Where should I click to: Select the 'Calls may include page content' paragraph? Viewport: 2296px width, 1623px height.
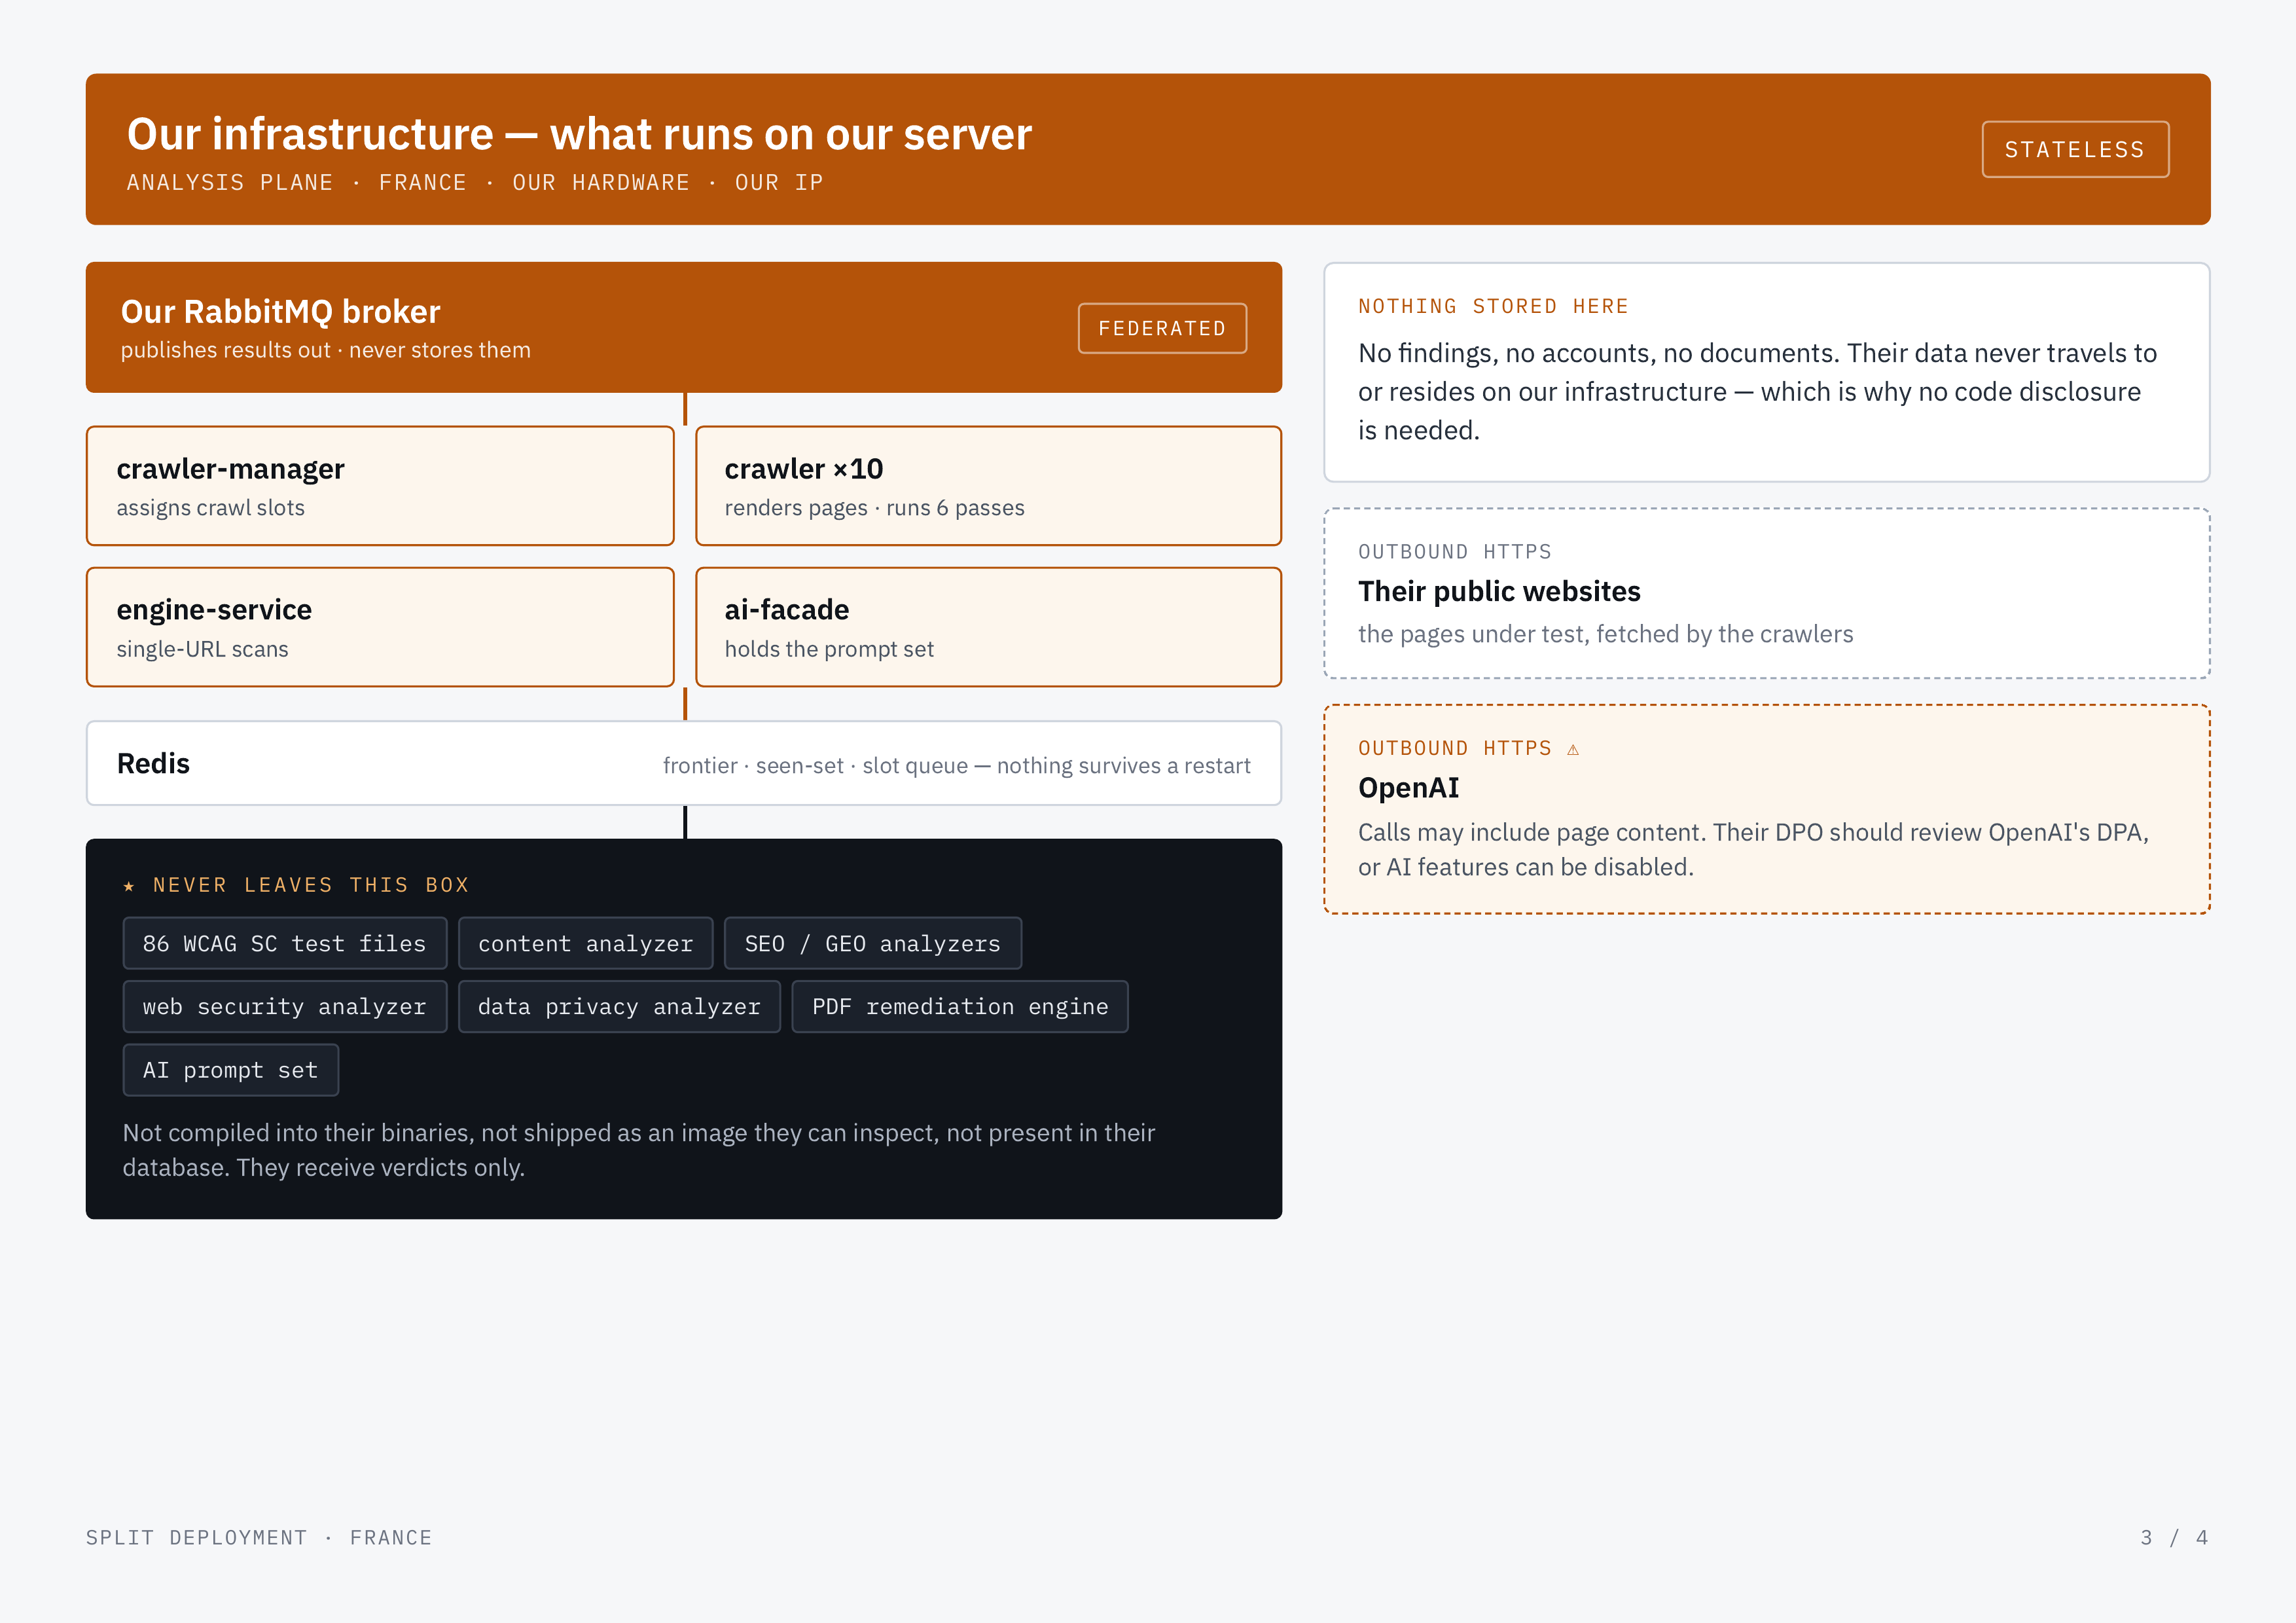tap(1753, 850)
